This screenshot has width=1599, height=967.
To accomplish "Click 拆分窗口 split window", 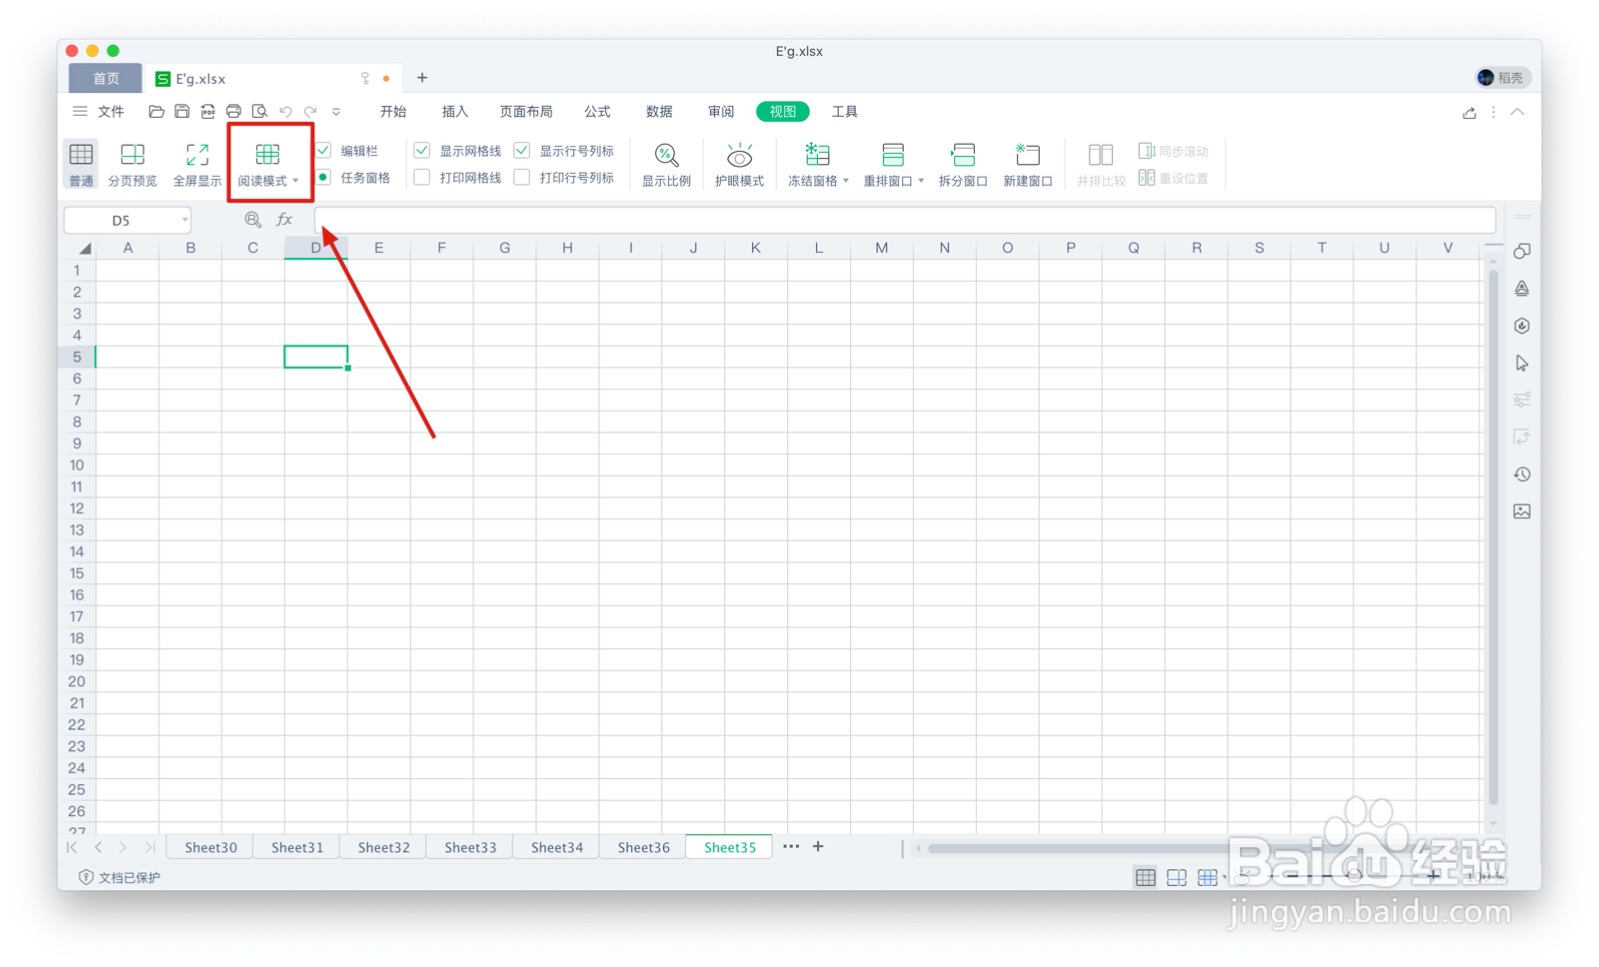I will (x=962, y=164).
